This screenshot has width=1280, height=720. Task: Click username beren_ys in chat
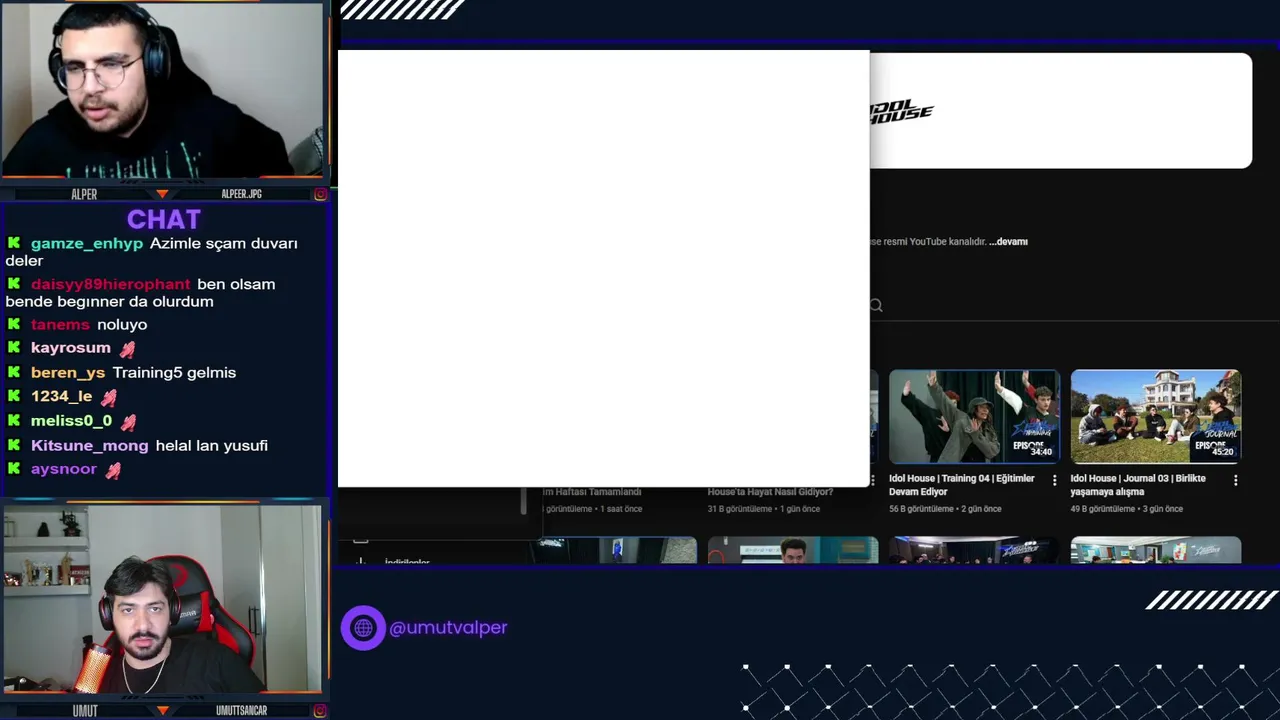pyautogui.click(x=68, y=372)
